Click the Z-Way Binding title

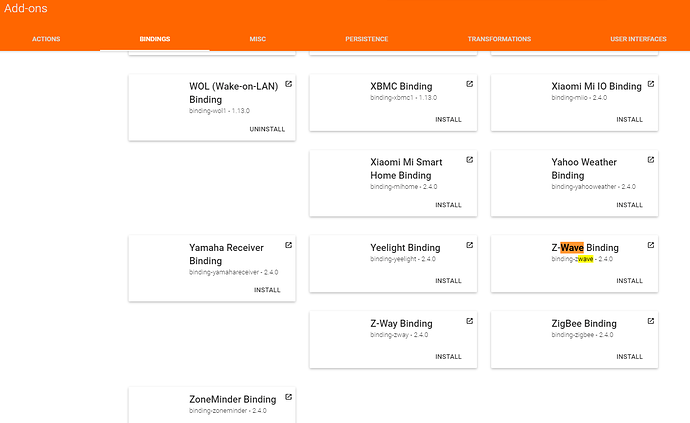click(401, 324)
